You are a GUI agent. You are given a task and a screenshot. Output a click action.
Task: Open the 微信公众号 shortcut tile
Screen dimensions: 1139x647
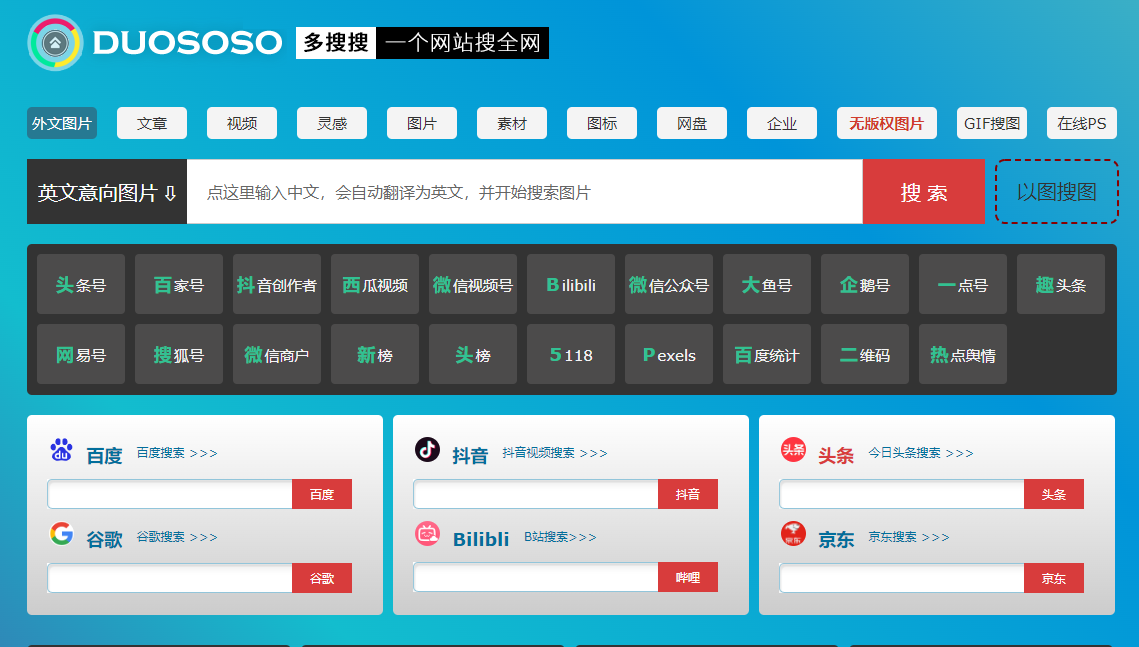pos(669,285)
